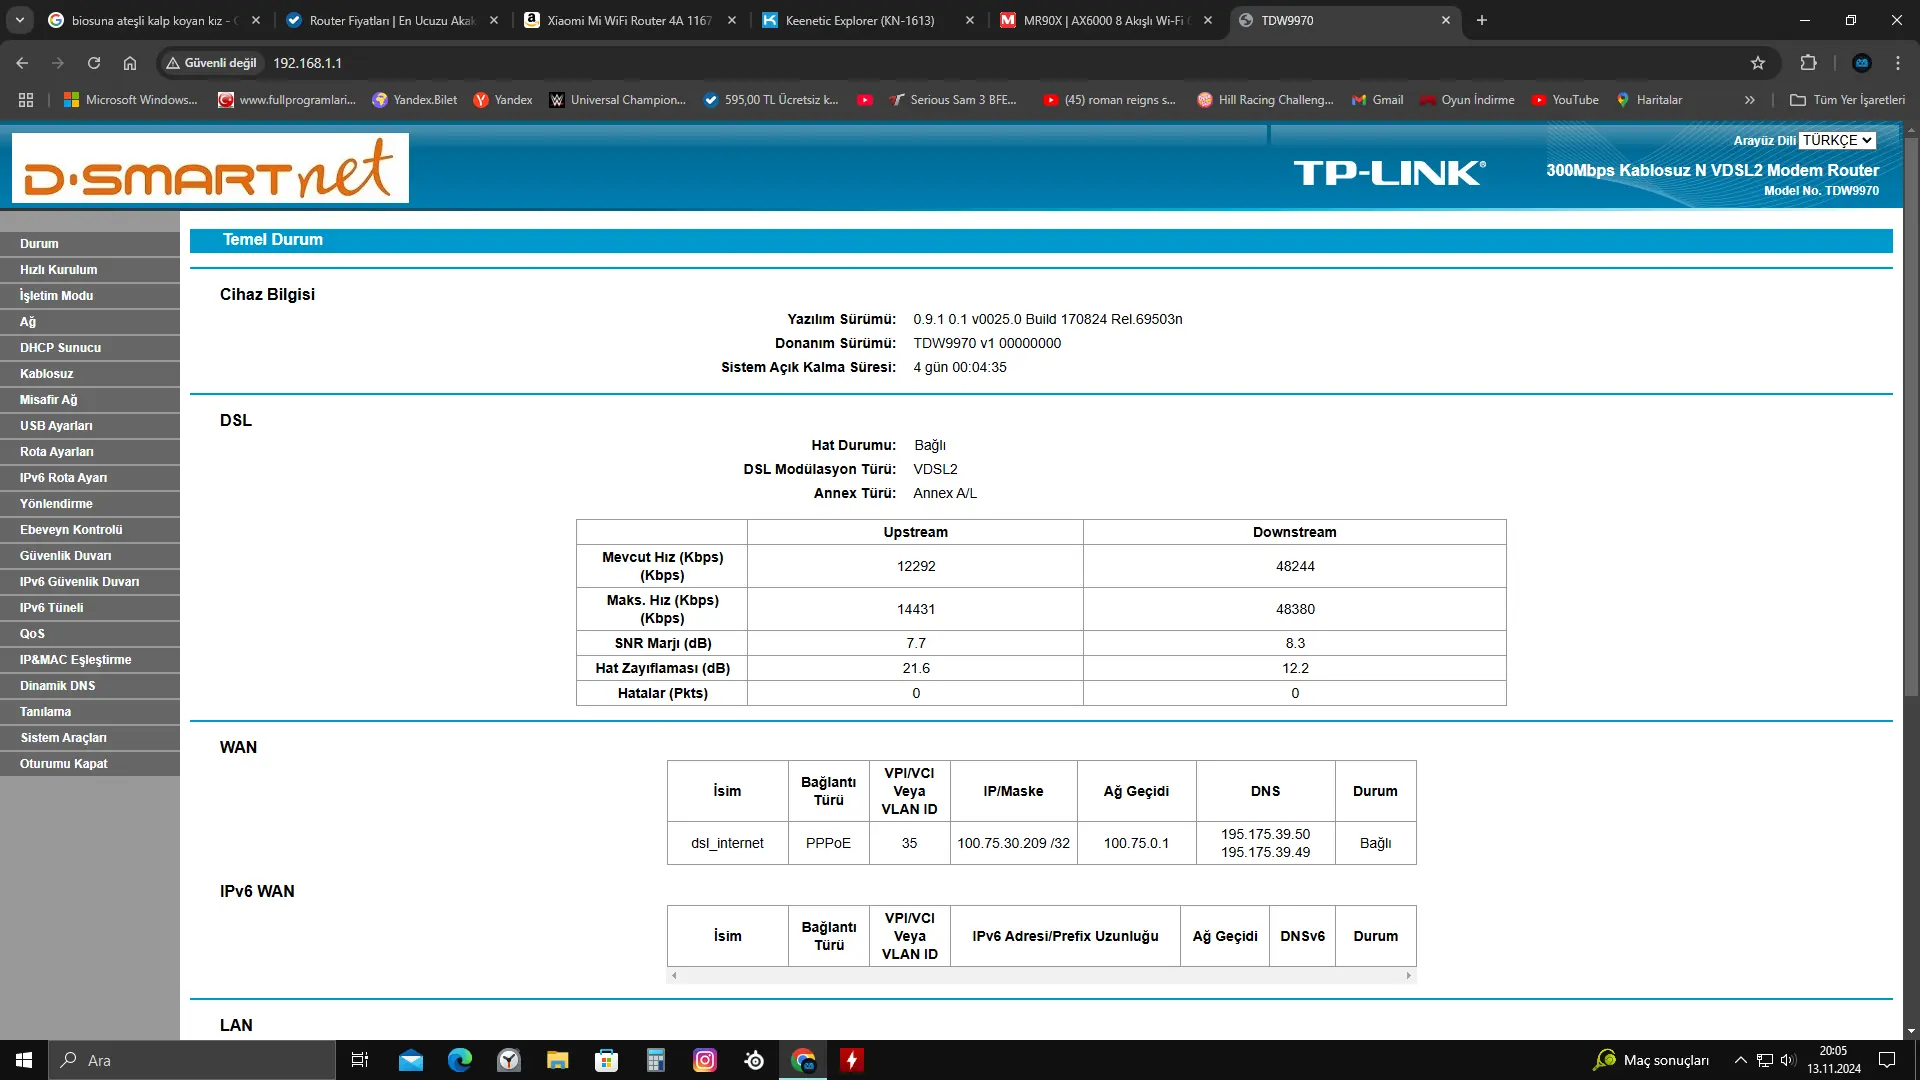Open the extensions puzzle icon

pyautogui.click(x=1808, y=63)
